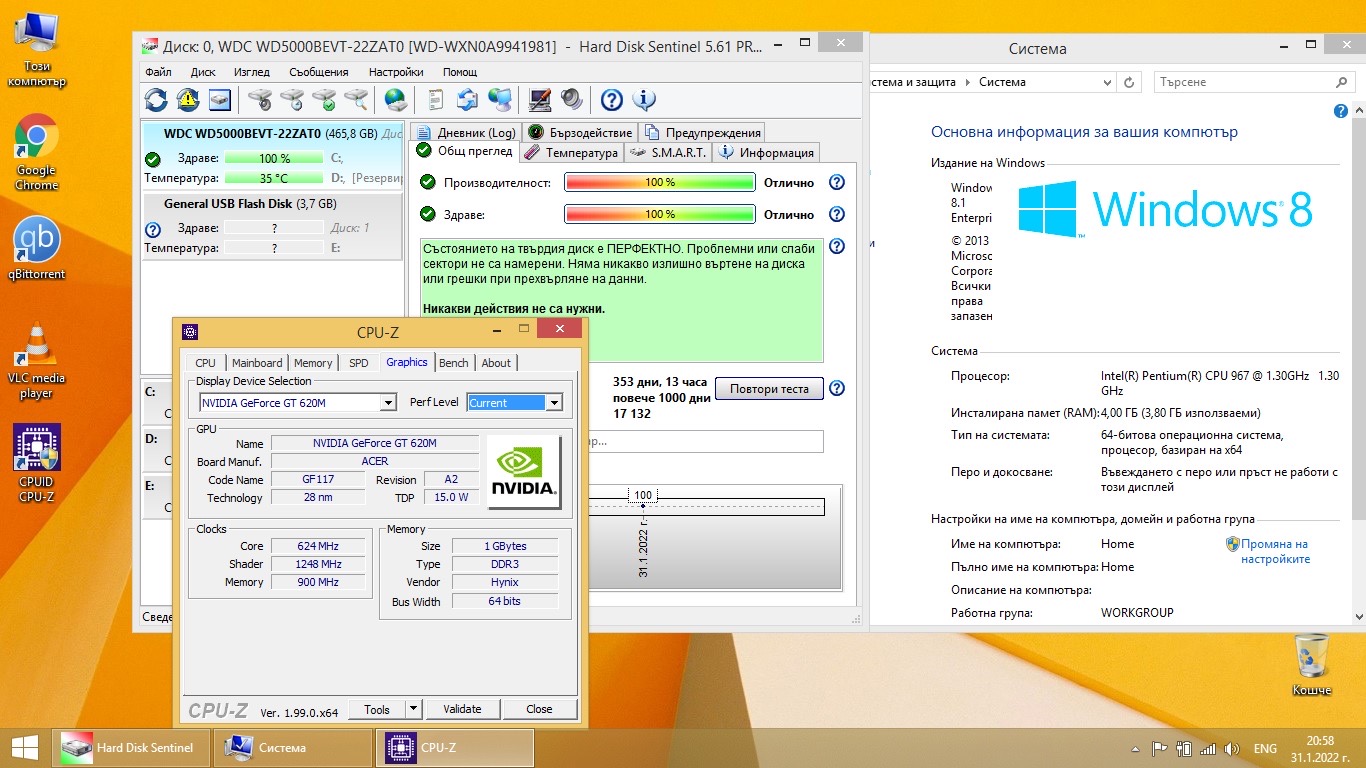Click the blue question mark toolbar help icon
The width and height of the screenshot is (1366, 768).
point(611,99)
